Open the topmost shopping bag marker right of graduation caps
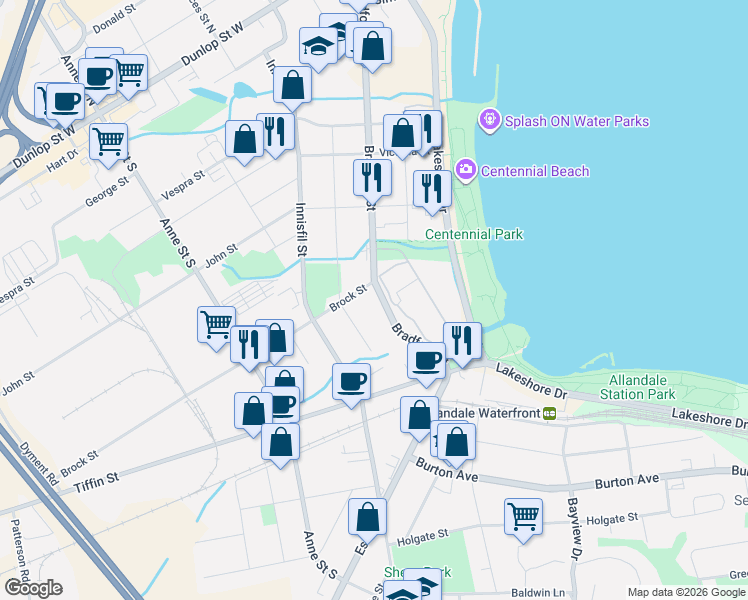The width and height of the screenshot is (748, 600). (373, 48)
